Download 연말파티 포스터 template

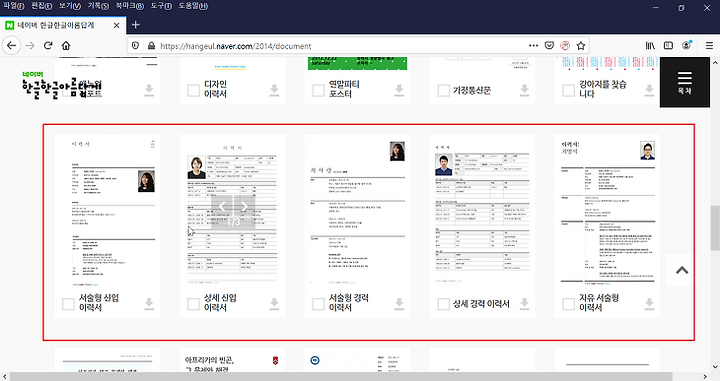click(x=399, y=90)
